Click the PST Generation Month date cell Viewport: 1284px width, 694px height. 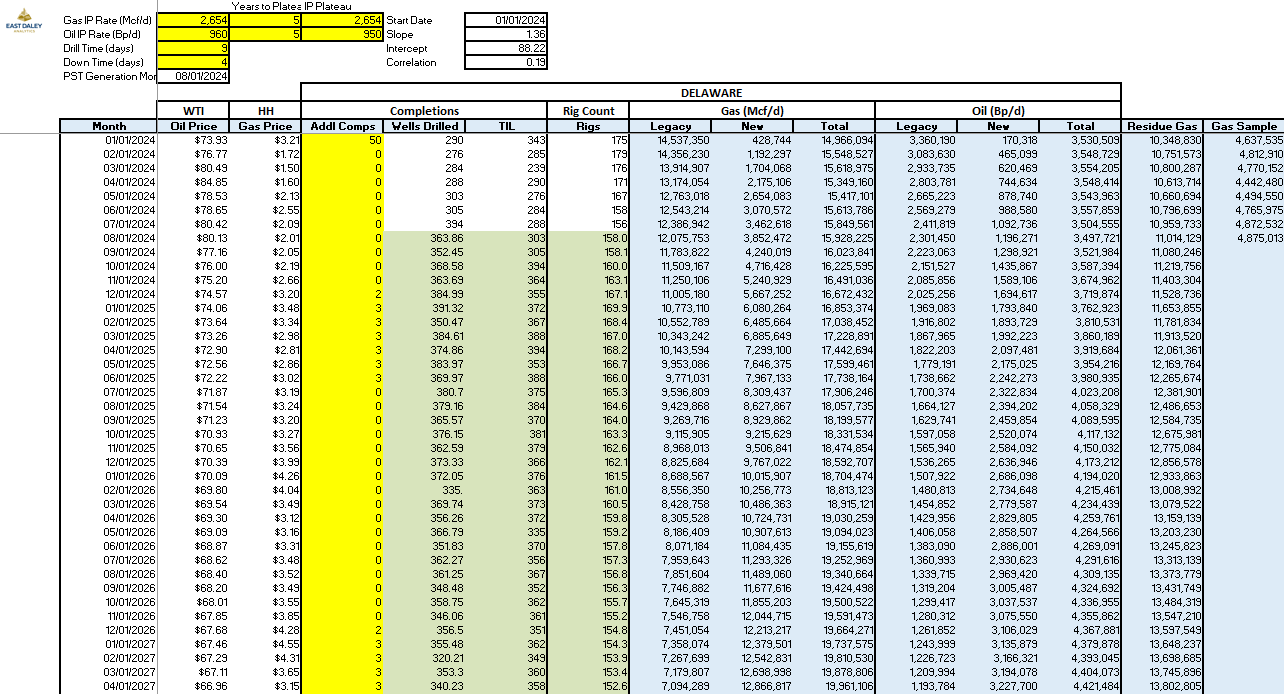point(193,76)
